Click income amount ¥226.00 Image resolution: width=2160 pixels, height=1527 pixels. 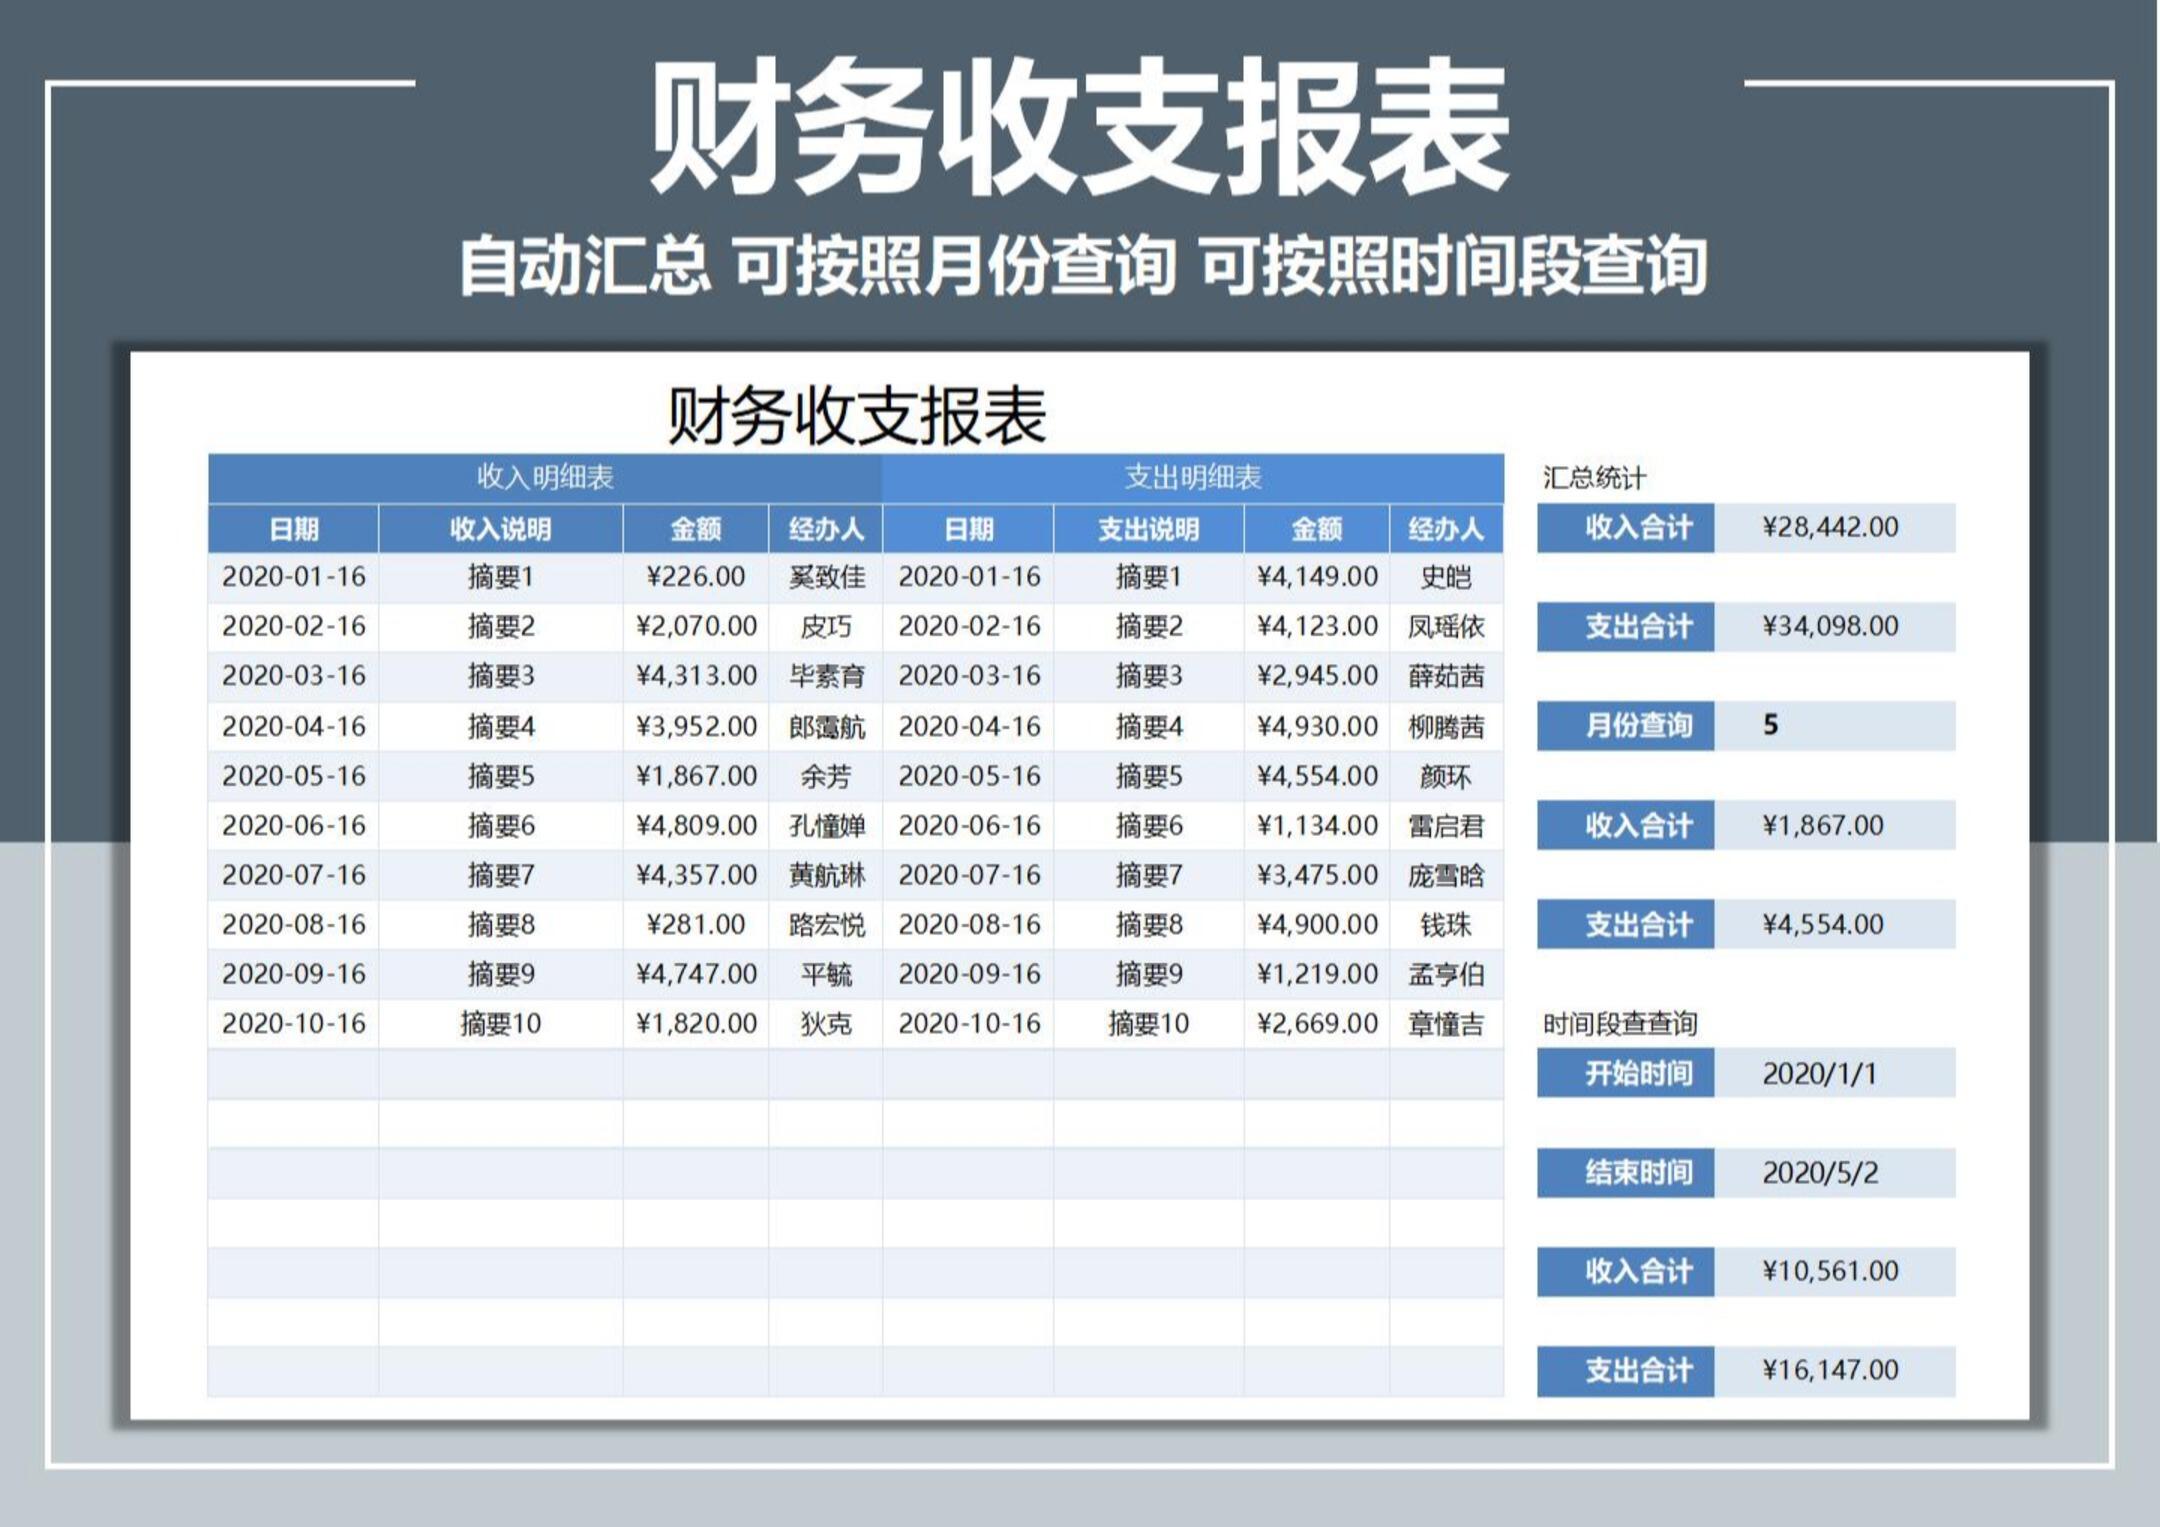point(696,577)
